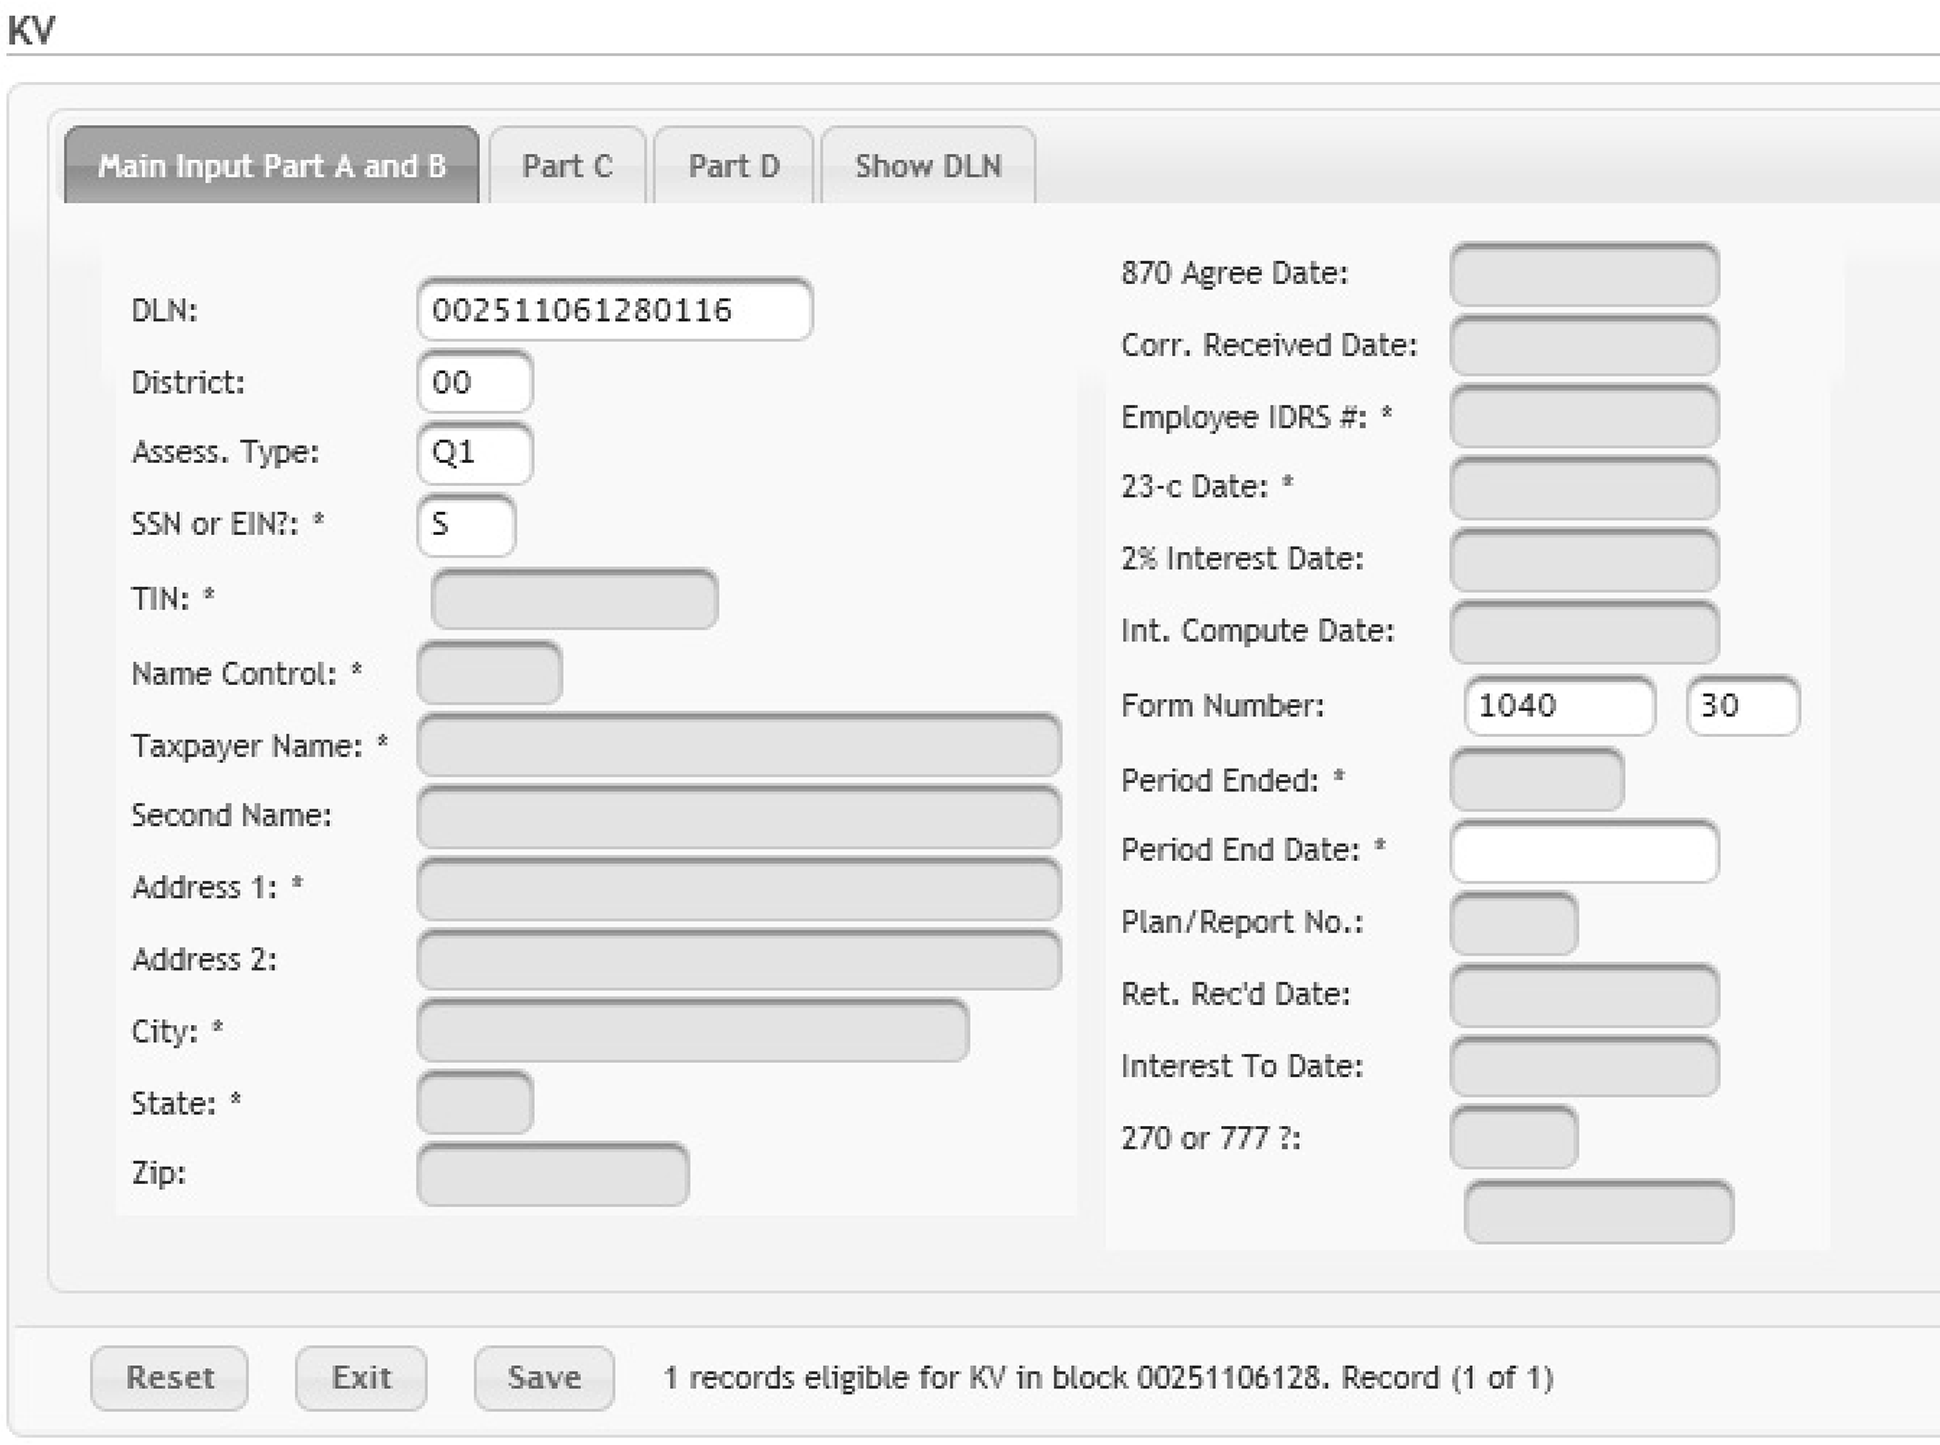The image size is (1940, 1445).
Task: Focus the Employee IDRS # field
Action: point(1584,417)
